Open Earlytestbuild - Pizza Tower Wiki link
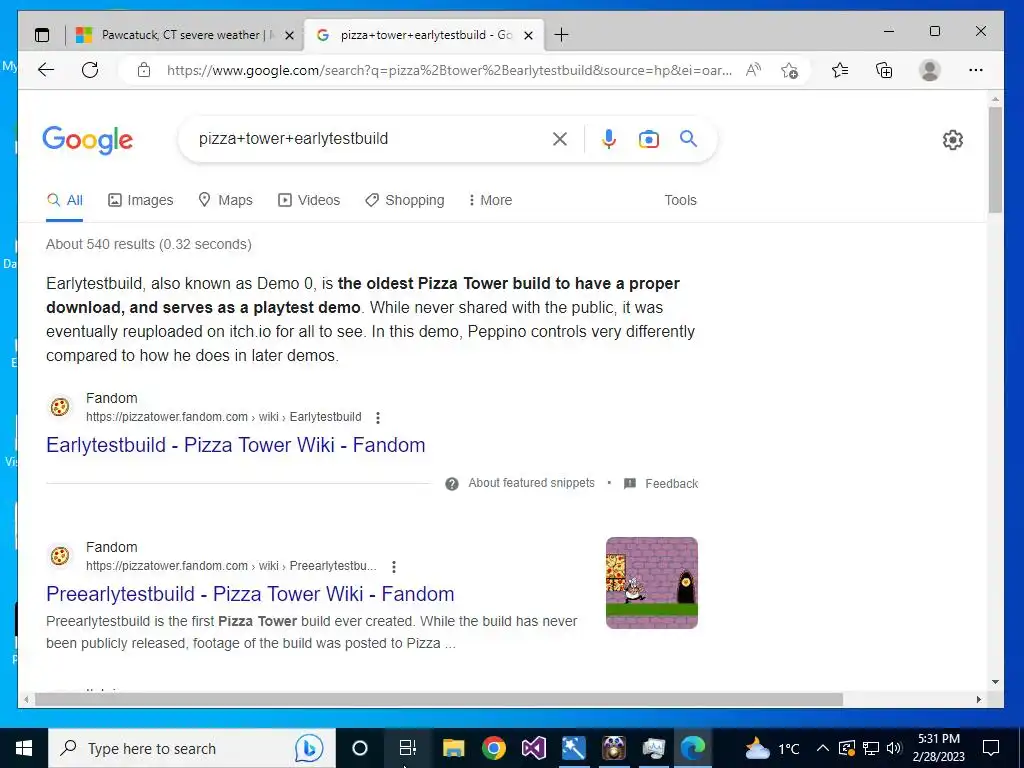 pos(236,445)
